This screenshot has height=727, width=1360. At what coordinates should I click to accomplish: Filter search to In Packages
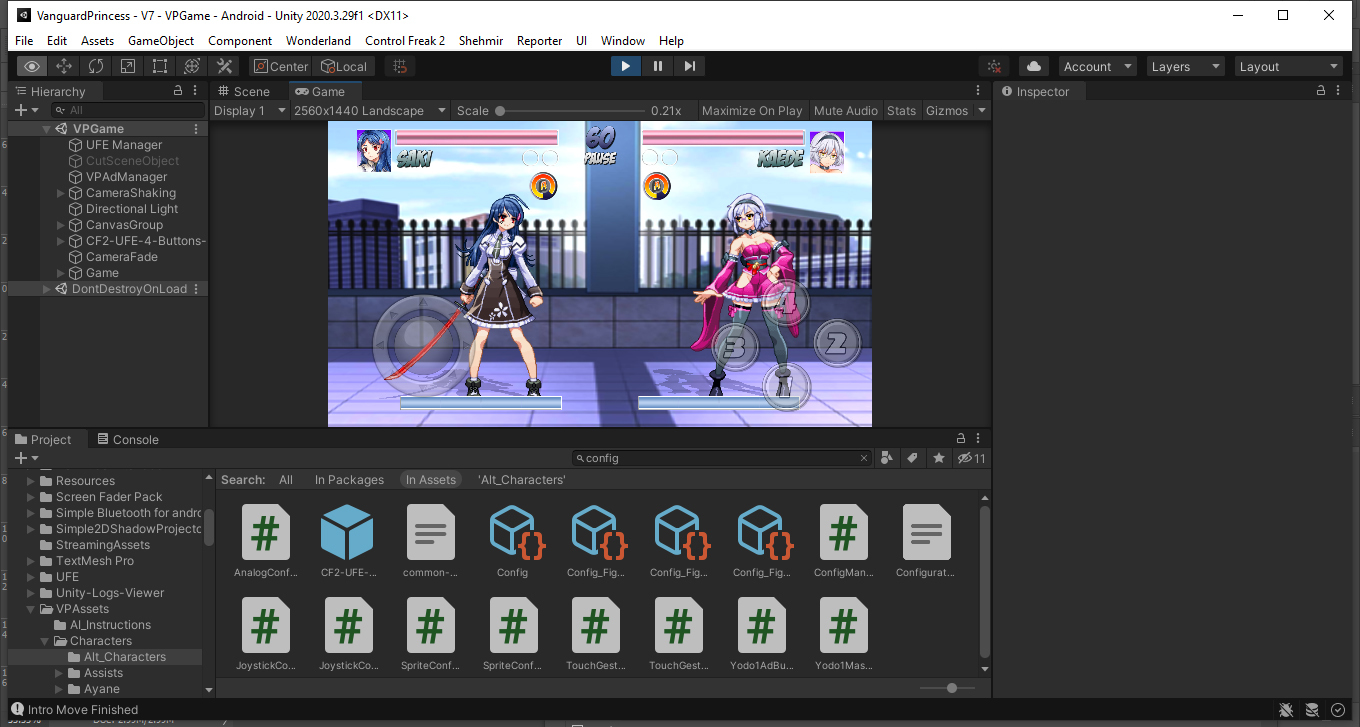tap(349, 480)
